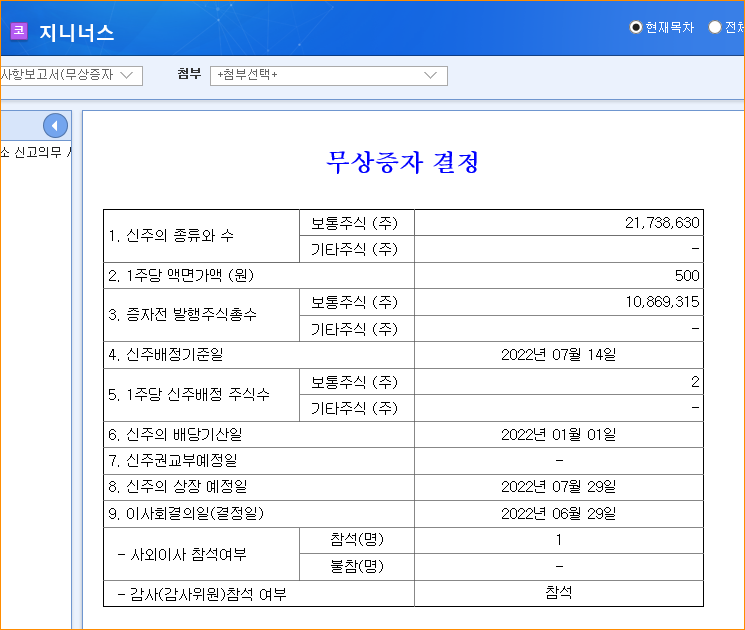The width and height of the screenshot is (745, 630).
Task: Click the 불참(명) sub-label cell
Action: pyautogui.click(x=357, y=566)
